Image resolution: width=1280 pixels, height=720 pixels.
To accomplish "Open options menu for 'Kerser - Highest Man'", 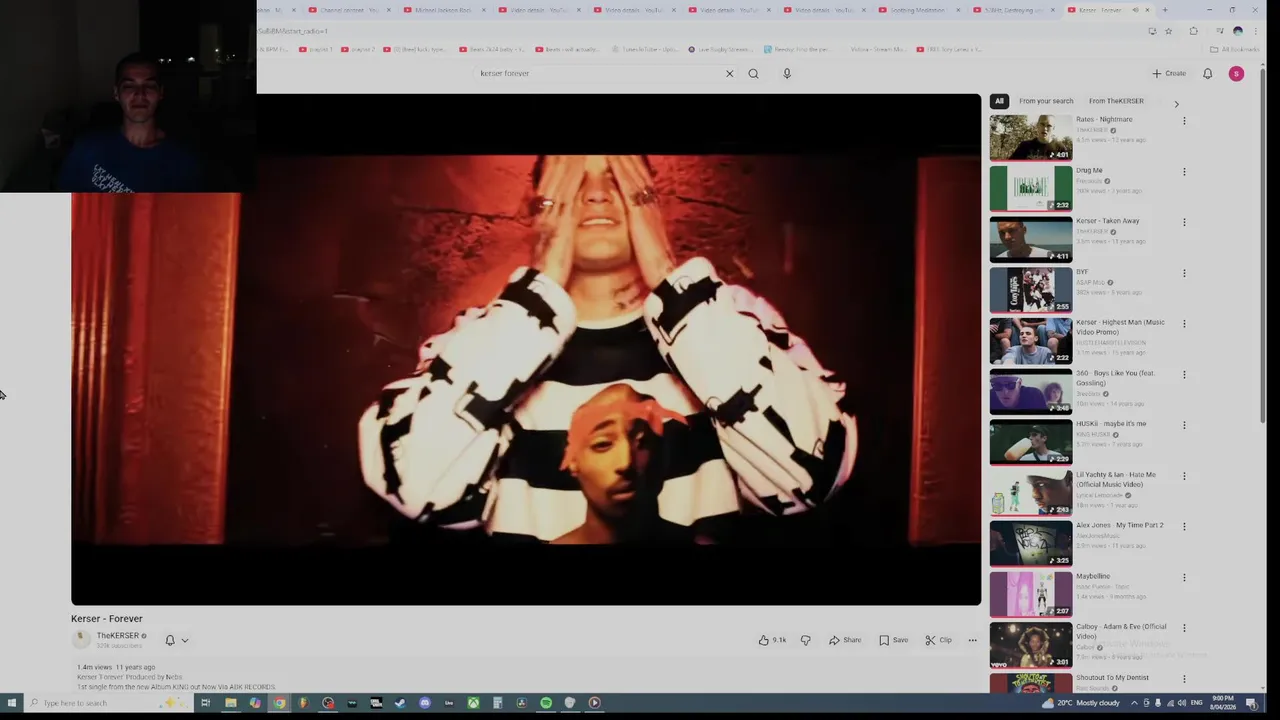I will (x=1184, y=324).
